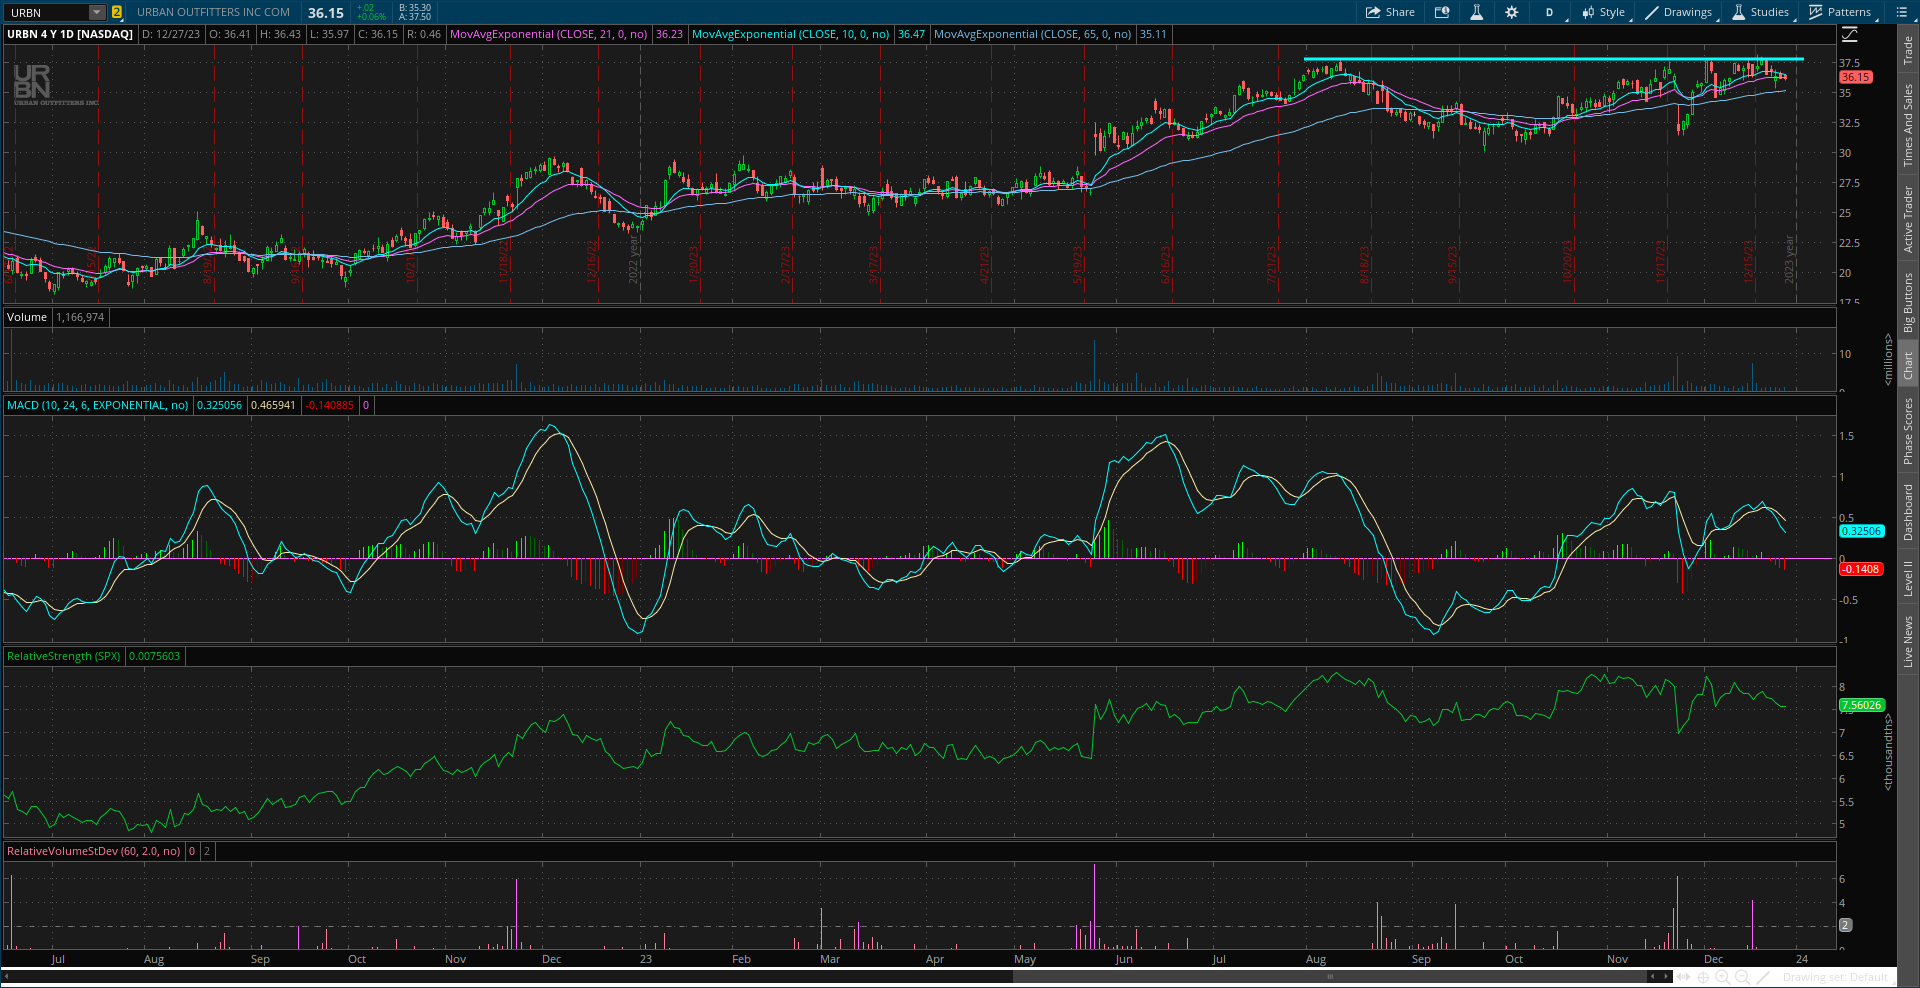
Task: Open Edit Studies flask icon
Action: 1476,12
